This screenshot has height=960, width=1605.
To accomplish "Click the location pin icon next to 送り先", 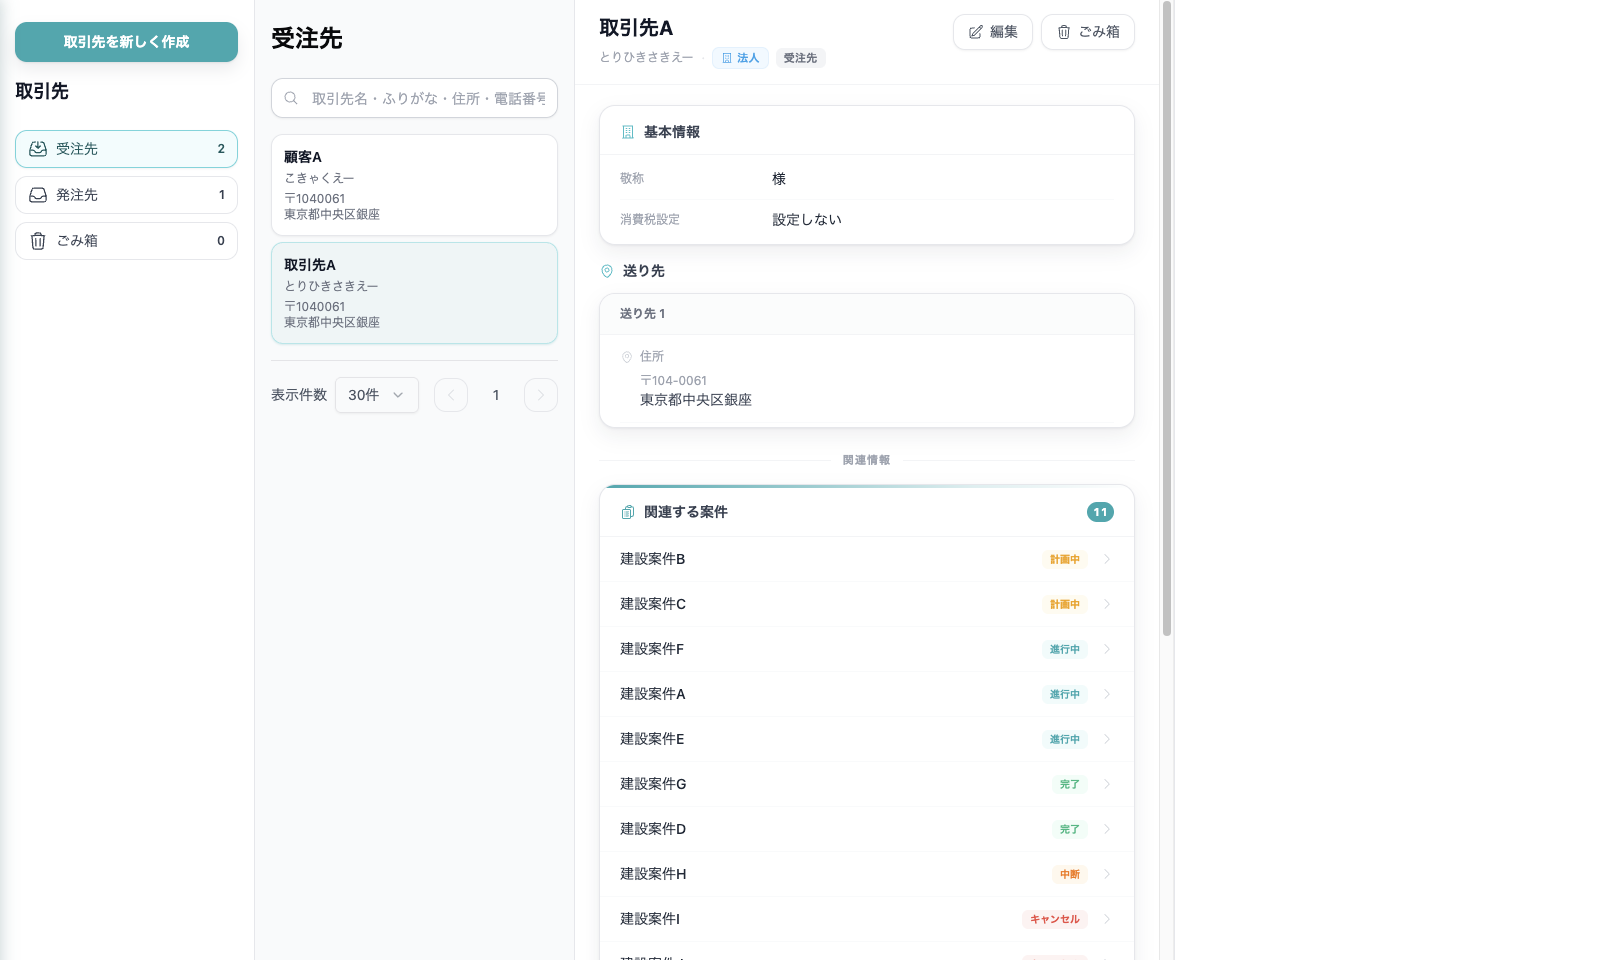I will pyautogui.click(x=607, y=270).
